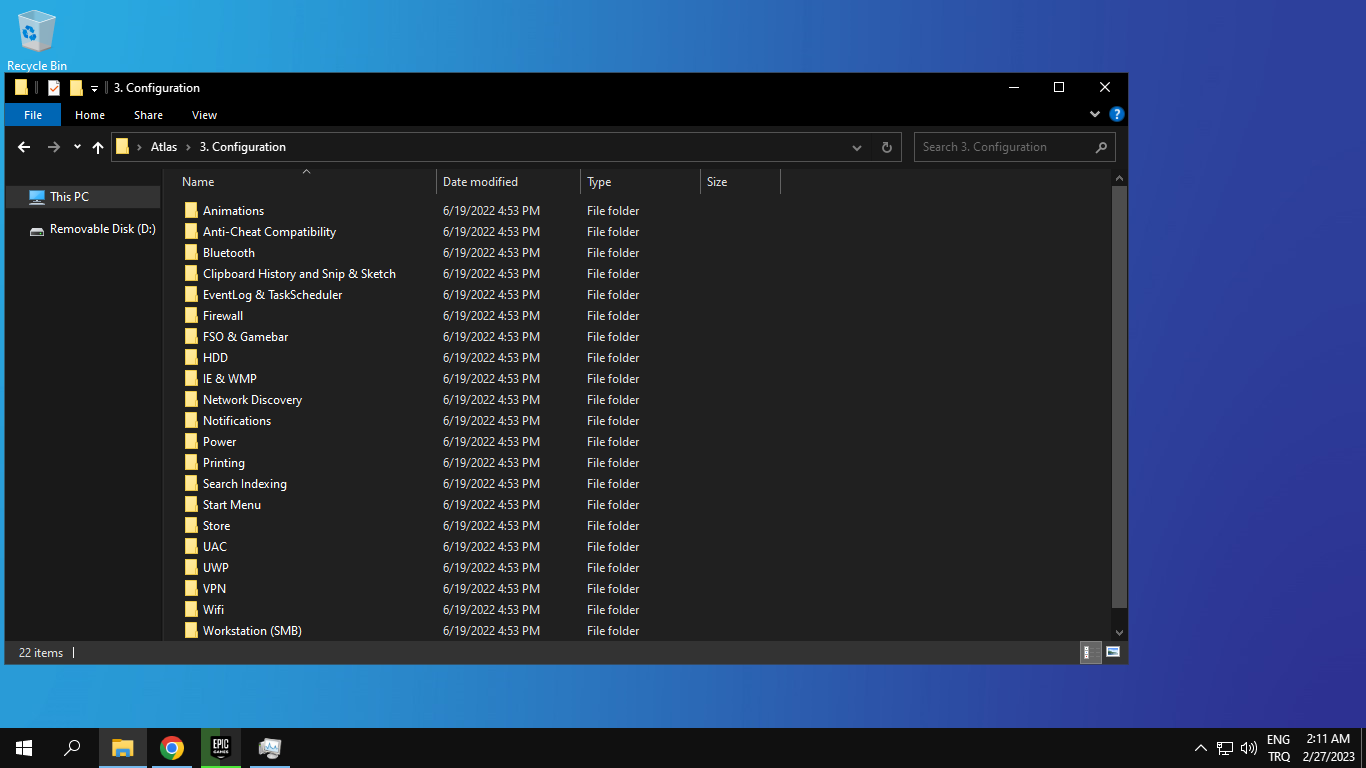This screenshot has height=768, width=1366.
Task: Select the Start Menu folder name
Action: coord(232,505)
